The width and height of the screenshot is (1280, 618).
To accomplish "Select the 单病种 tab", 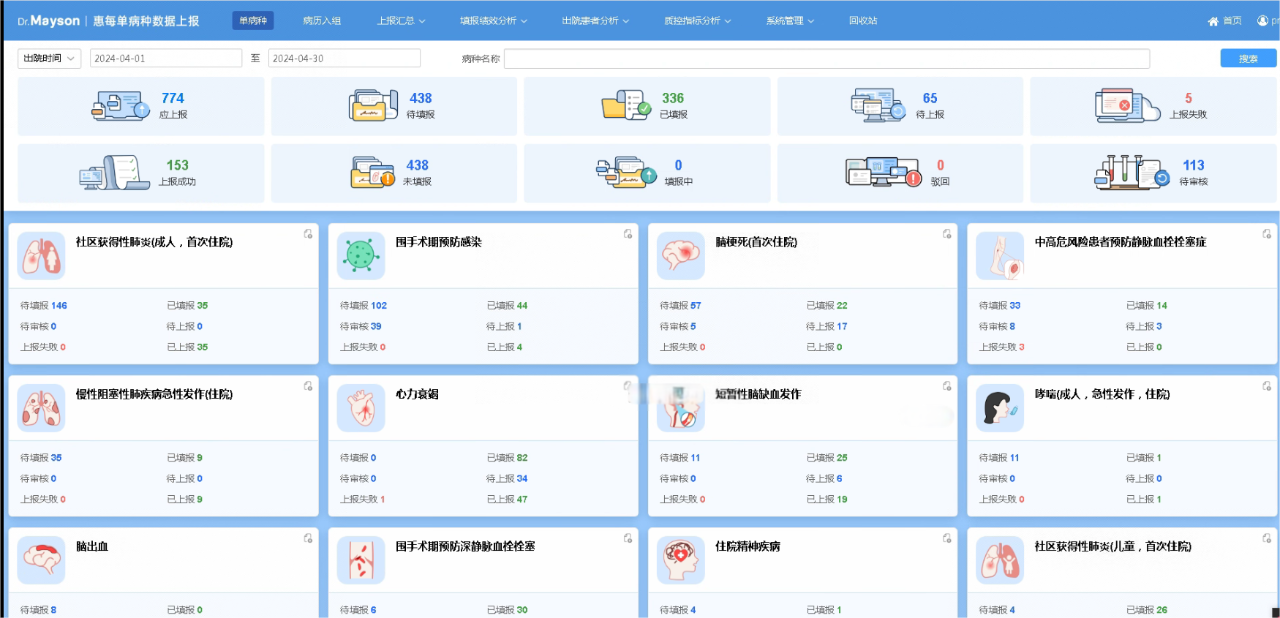I will click(x=252, y=19).
